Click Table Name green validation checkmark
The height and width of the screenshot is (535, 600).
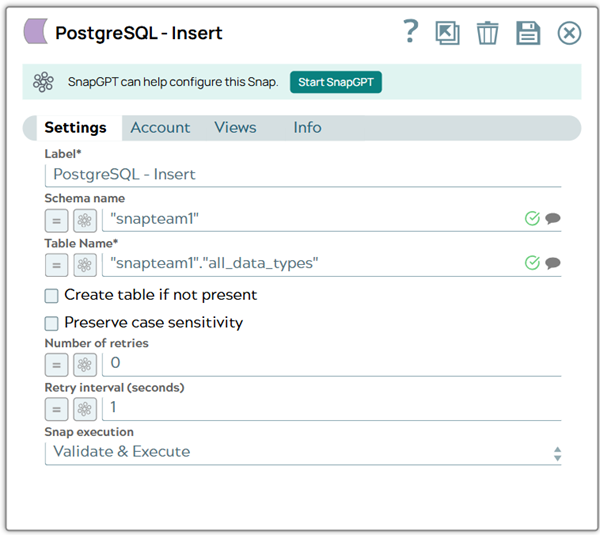pos(532,263)
